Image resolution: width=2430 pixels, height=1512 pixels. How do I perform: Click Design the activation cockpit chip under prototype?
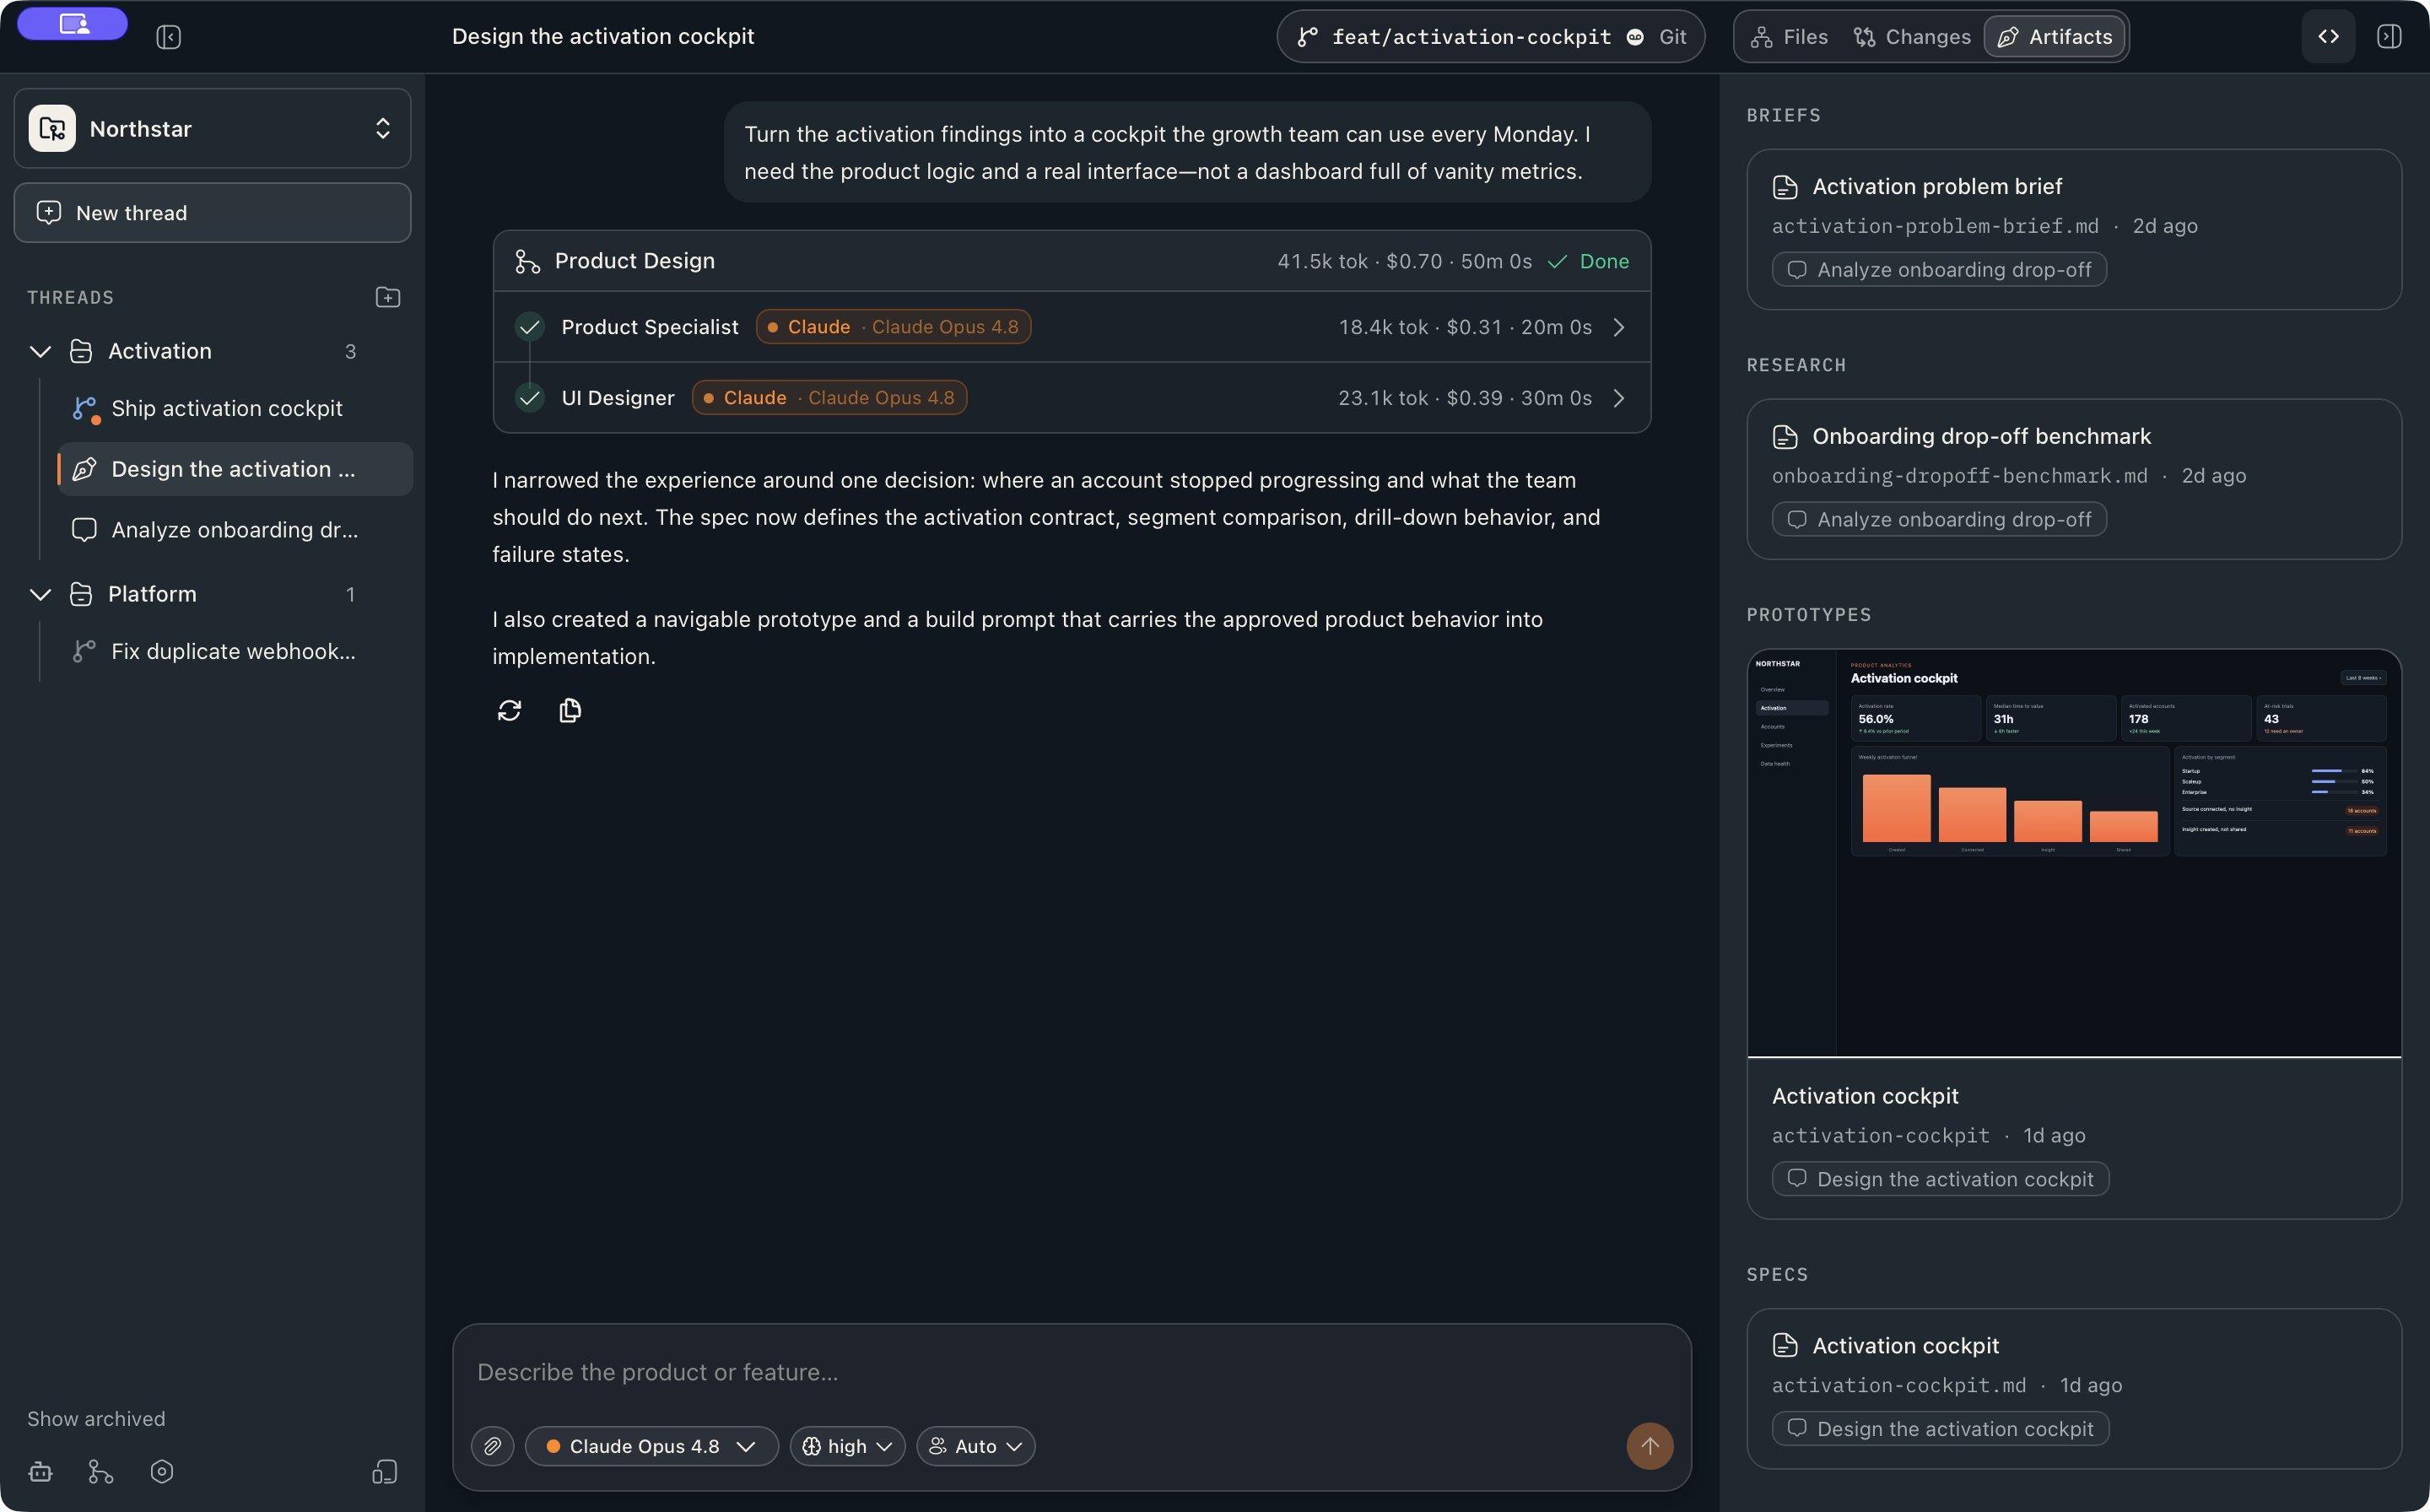[1940, 1179]
